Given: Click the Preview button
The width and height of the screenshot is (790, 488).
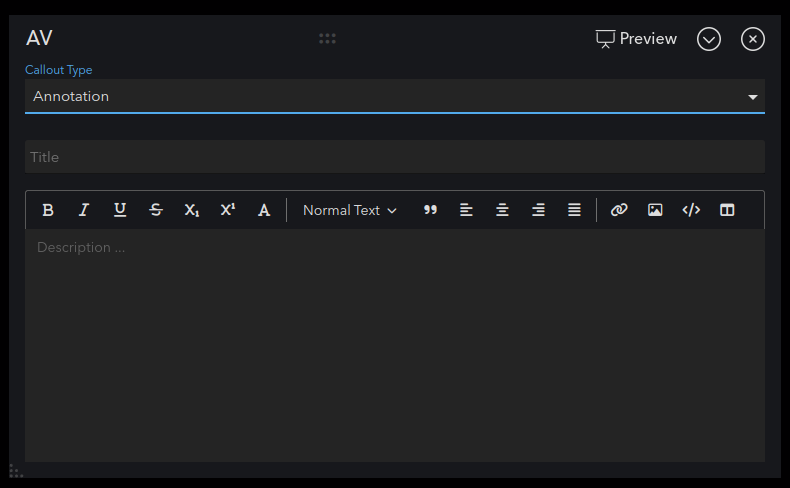Looking at the screenshot, I should tap(636, 39).
